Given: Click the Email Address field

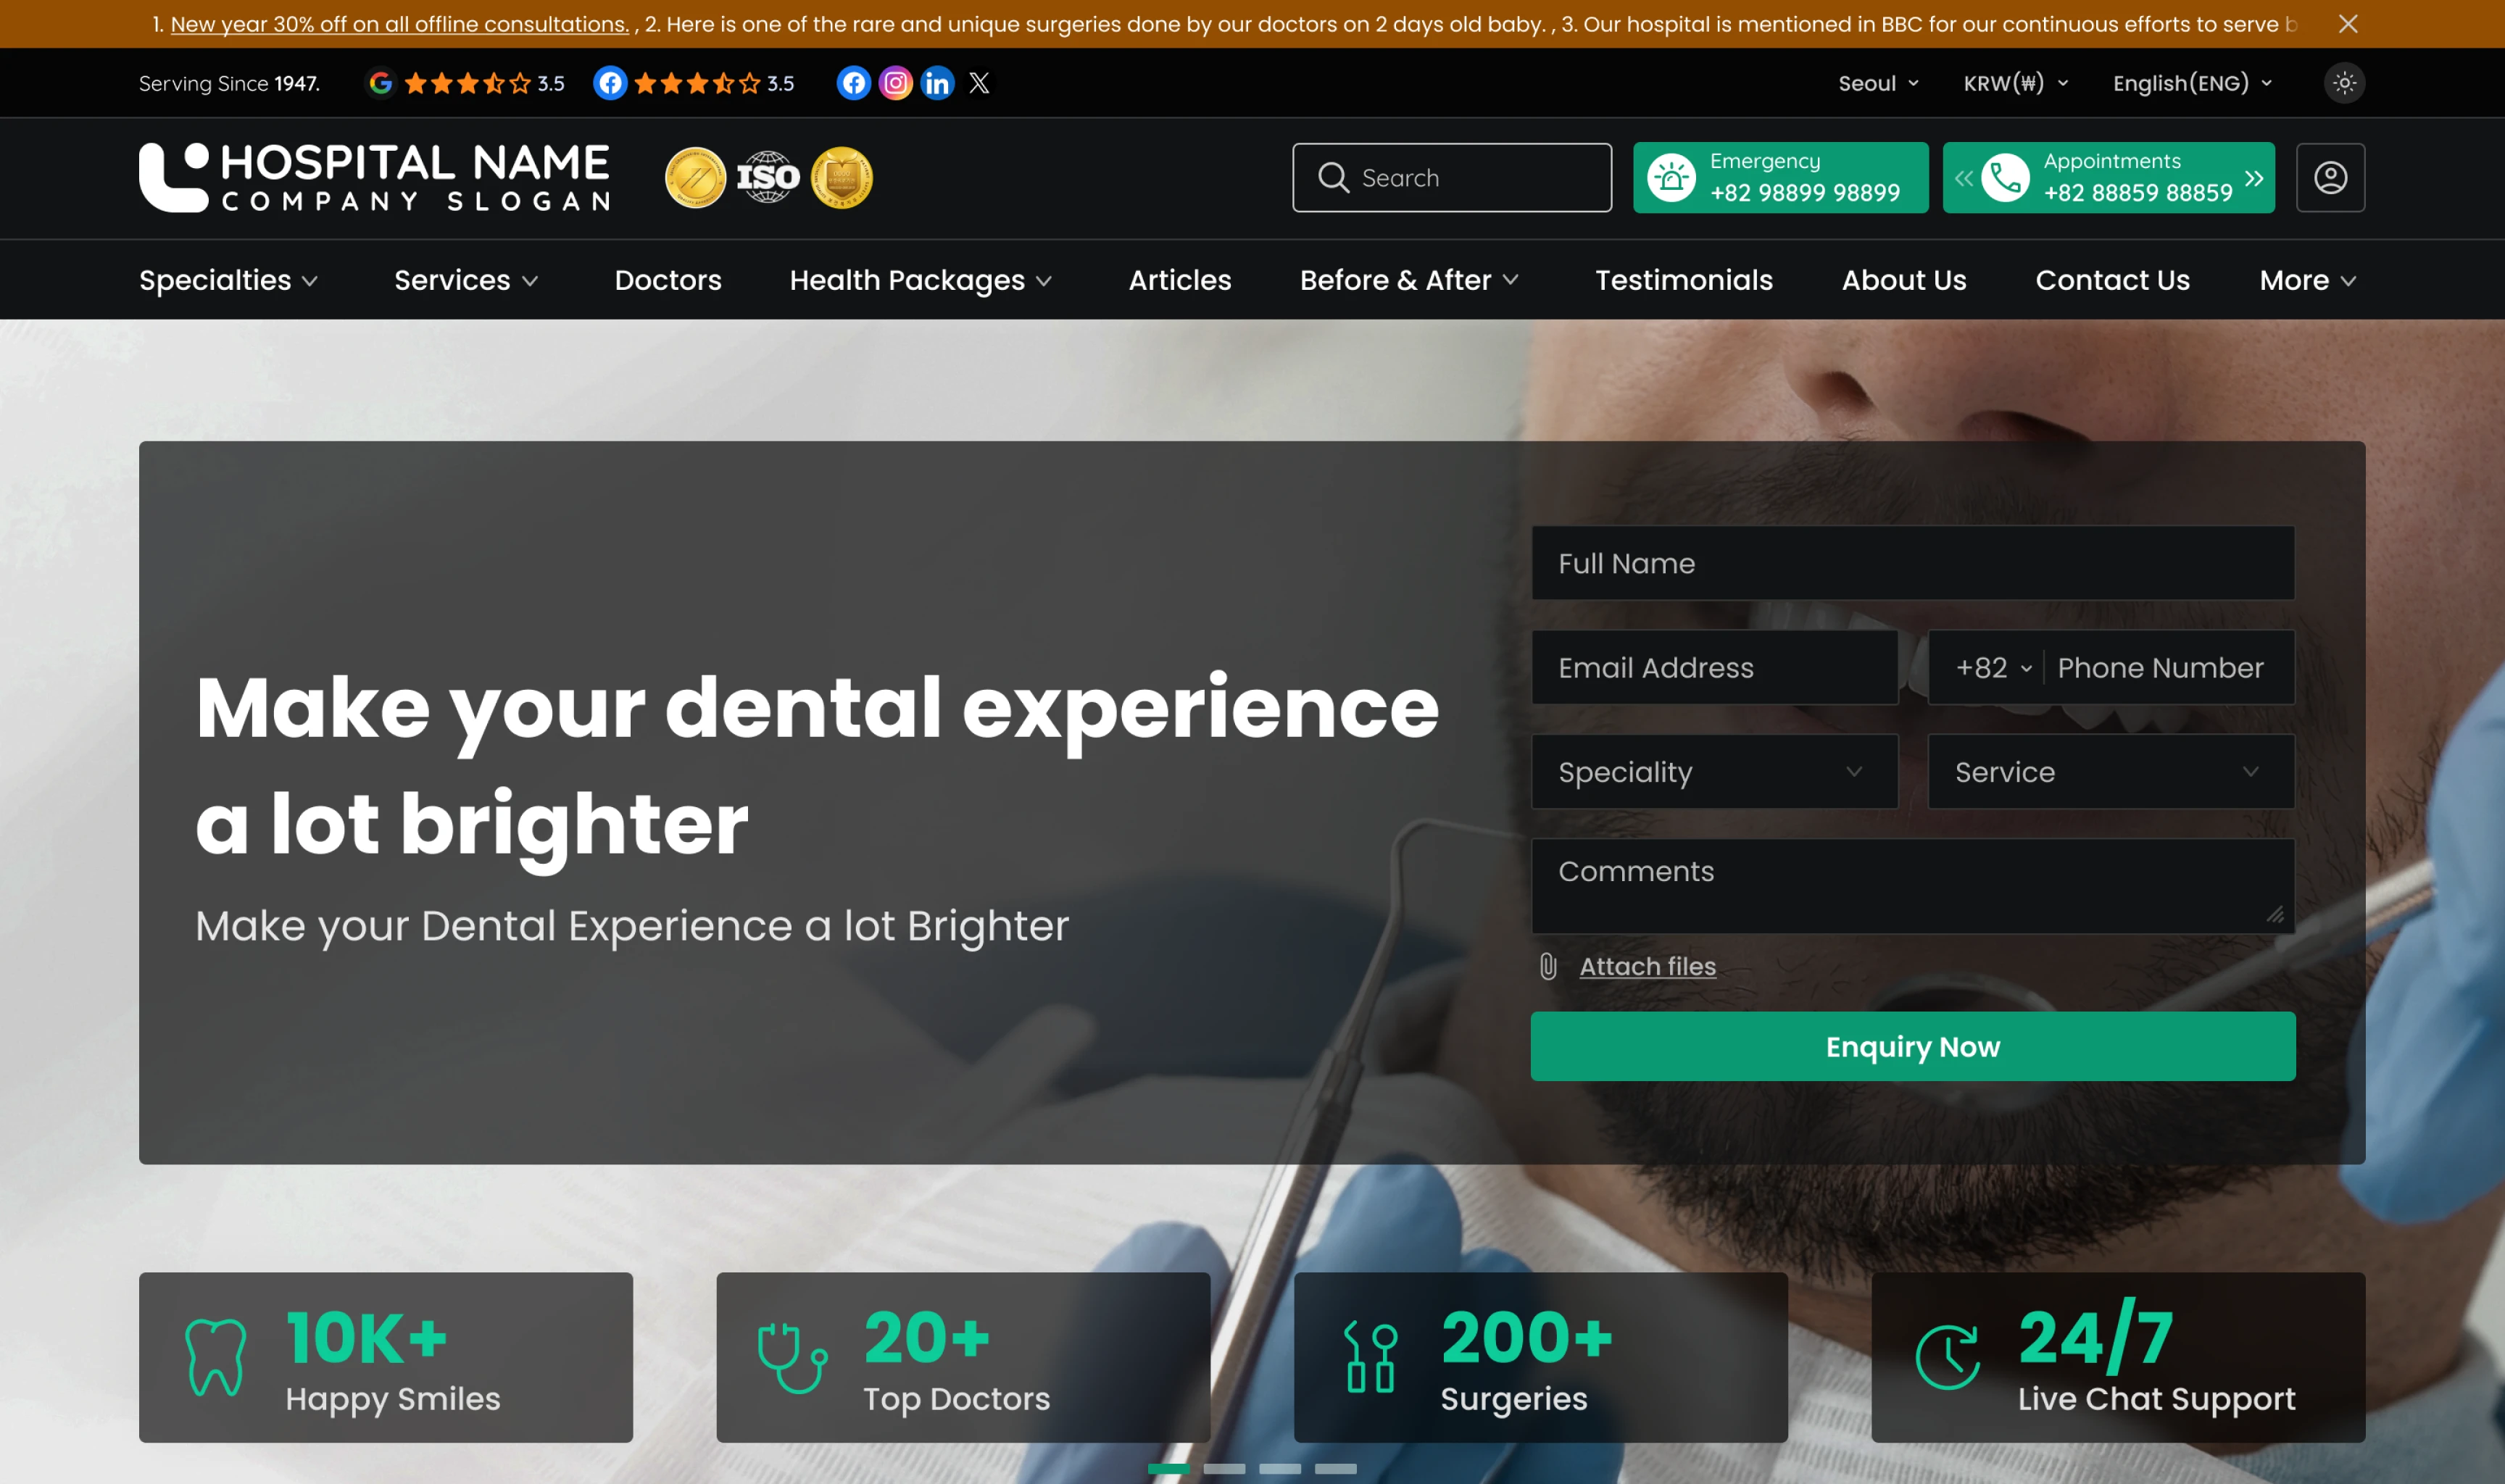Looking at the screenshot, I should [1714, 667].
